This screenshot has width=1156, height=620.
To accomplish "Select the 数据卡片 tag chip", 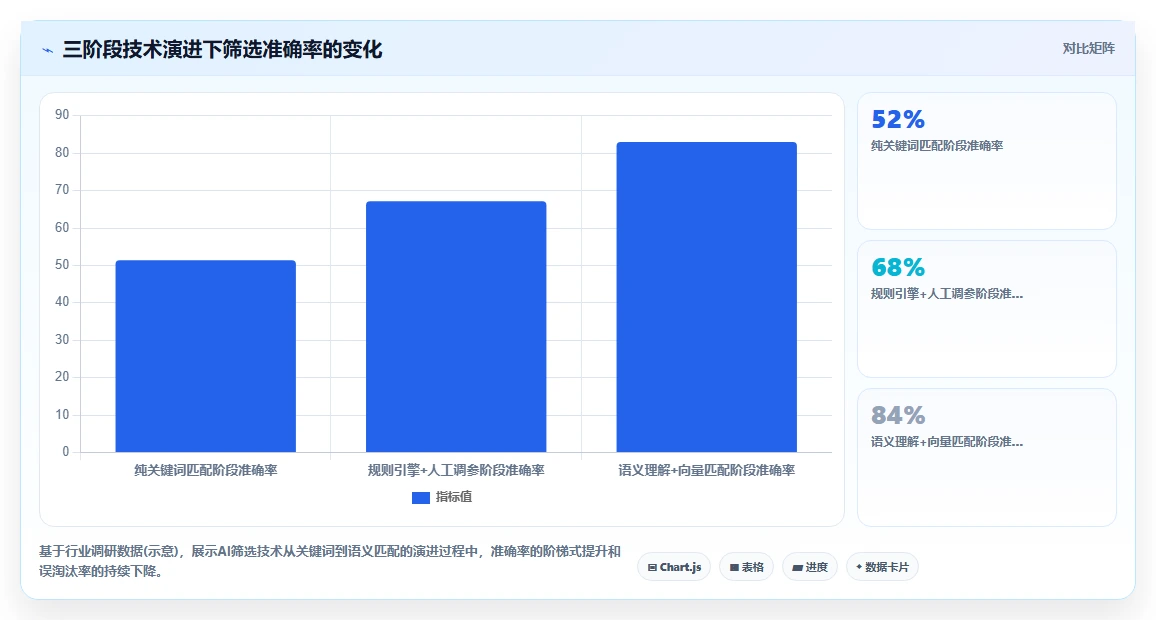I will click(882, 567).
